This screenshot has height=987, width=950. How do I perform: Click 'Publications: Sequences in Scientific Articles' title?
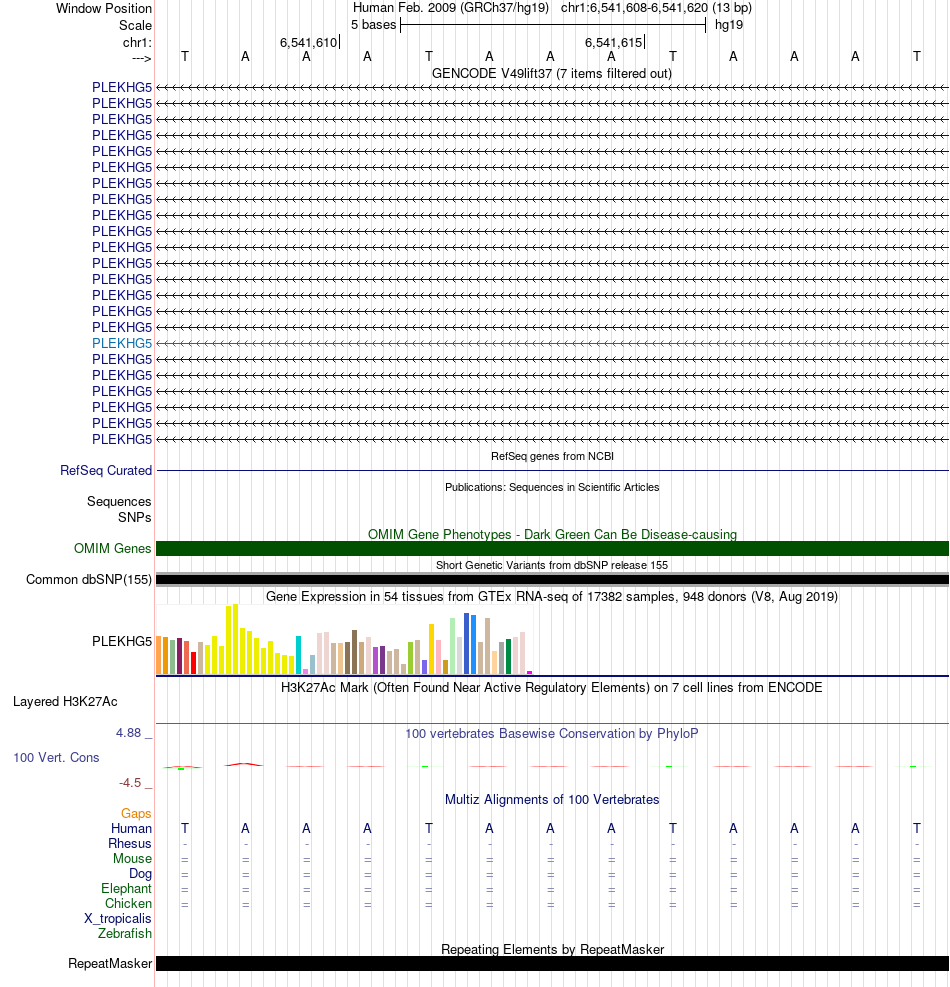(x=552, y=487)
